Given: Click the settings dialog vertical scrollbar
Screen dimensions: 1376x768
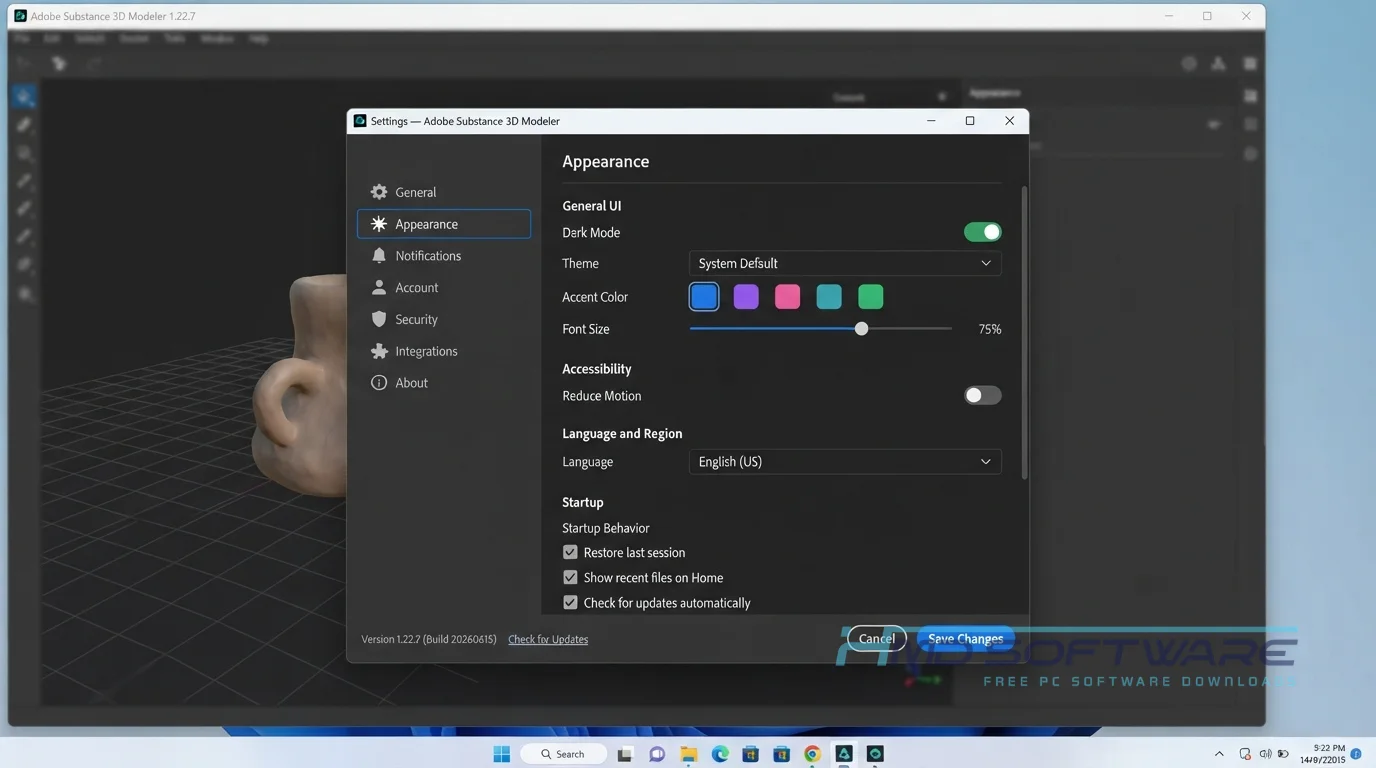Looking at the screenshot, I should click(x=1023, y=332).
